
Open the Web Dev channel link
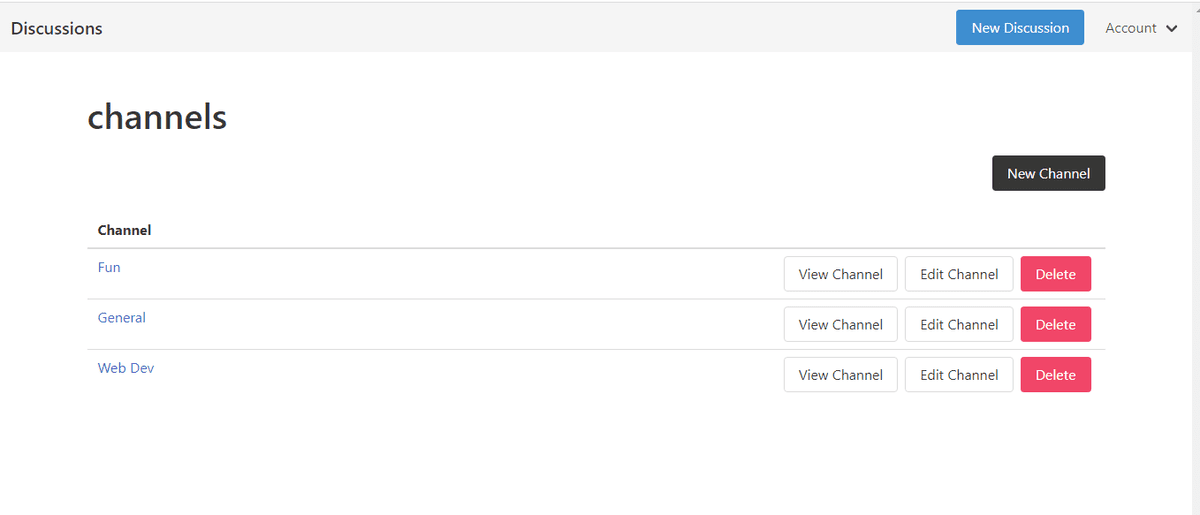pyautogui.click(x=126, y=368)
